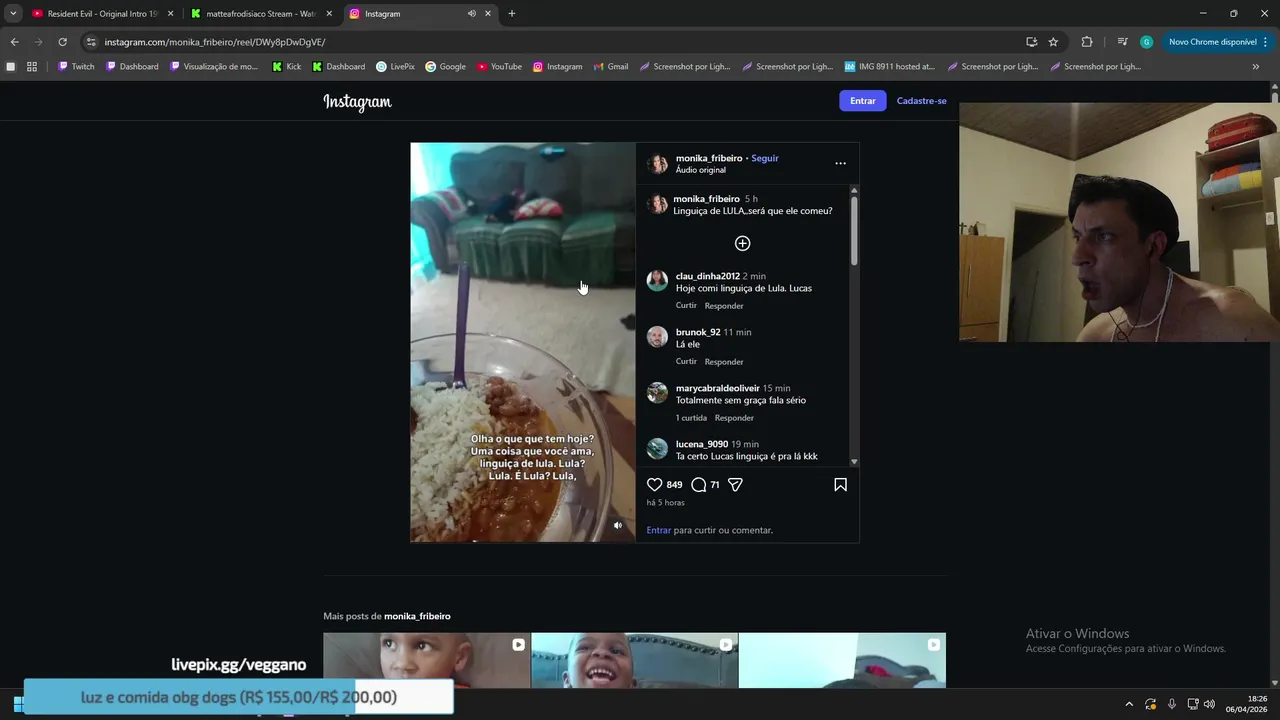1280x720 pixels.
Task: Open the system volume icon
Action: [1209, 704]
